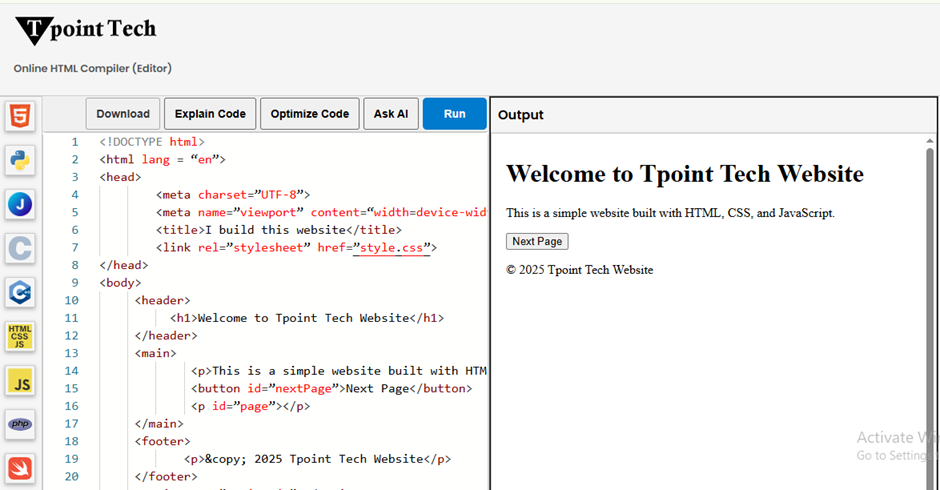Click the '<footer>' tag on line 18

tap(162, 441)
